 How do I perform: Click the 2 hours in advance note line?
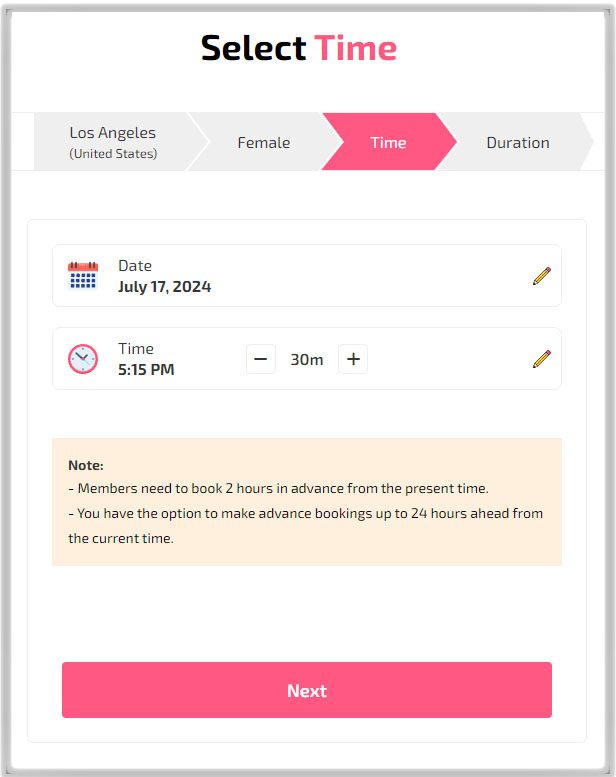point(278,489)
